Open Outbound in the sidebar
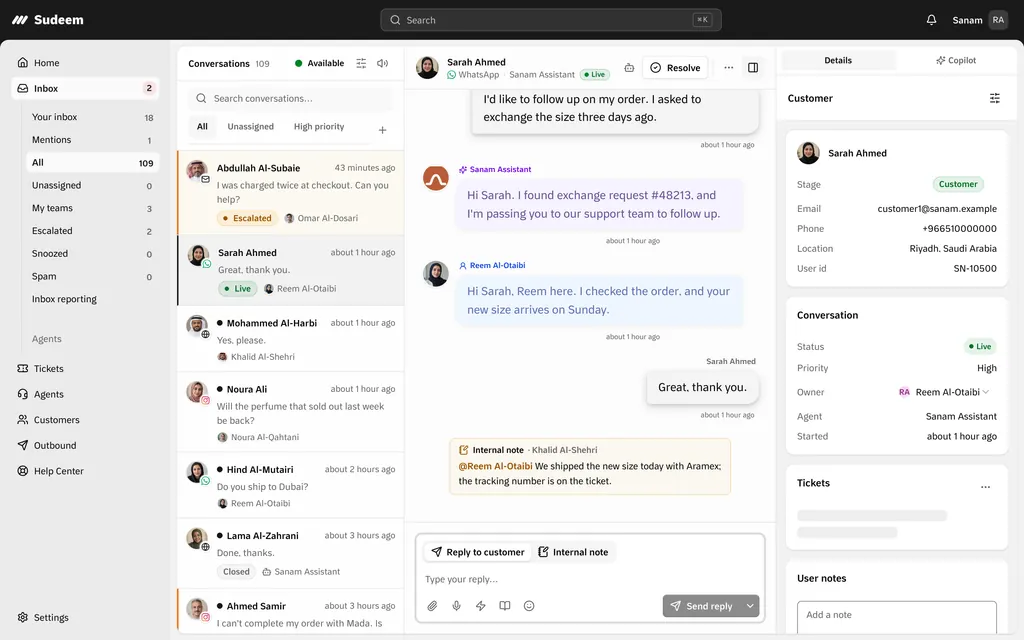The image size is (1024, 640). pyautogui.click(x=85, y=445)
